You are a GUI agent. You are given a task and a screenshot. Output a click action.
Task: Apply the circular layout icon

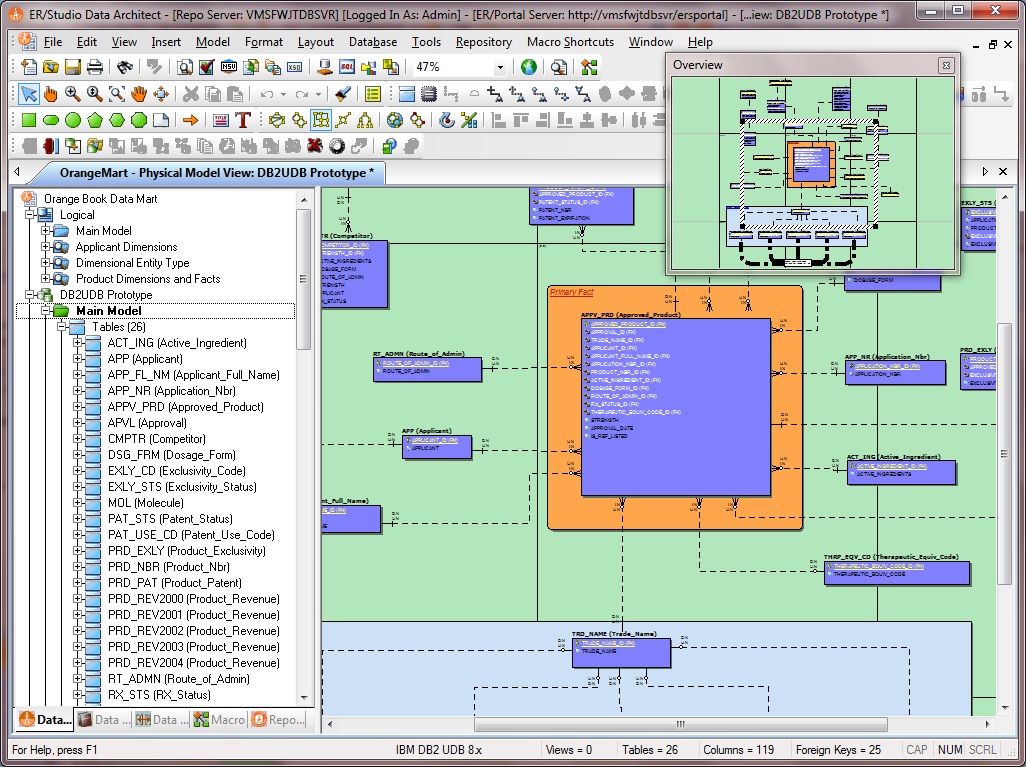coord(277,120)
